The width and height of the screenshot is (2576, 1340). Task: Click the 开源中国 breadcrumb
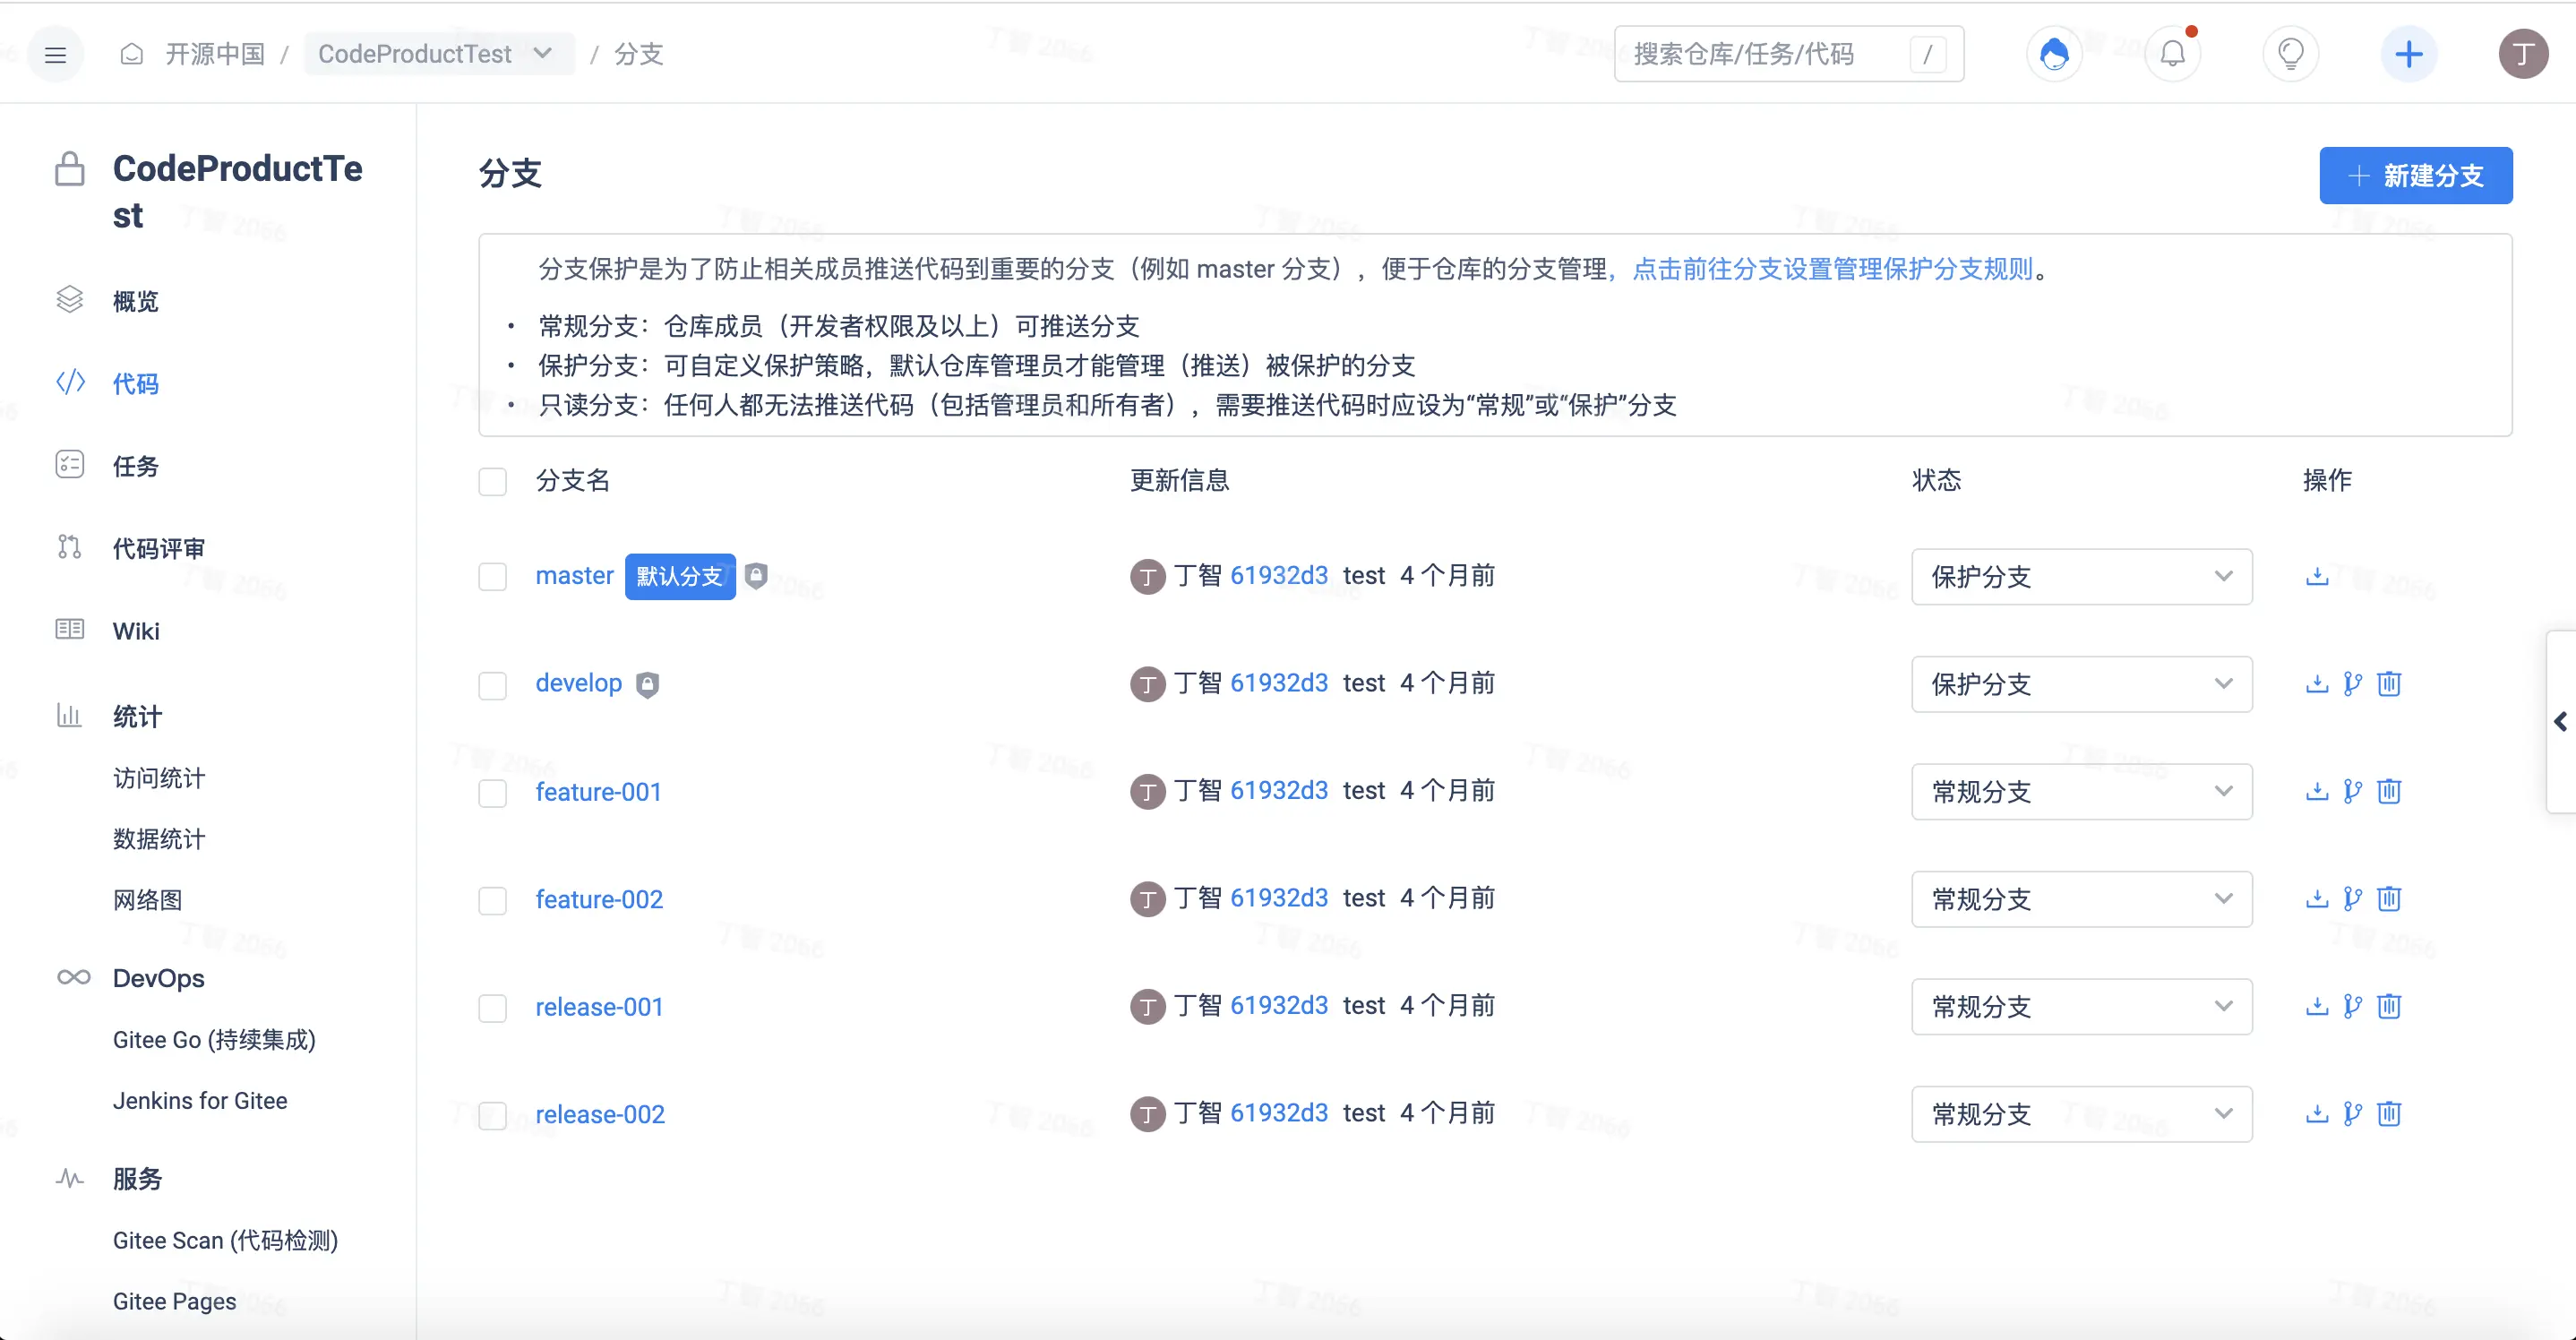coord(215,54)
